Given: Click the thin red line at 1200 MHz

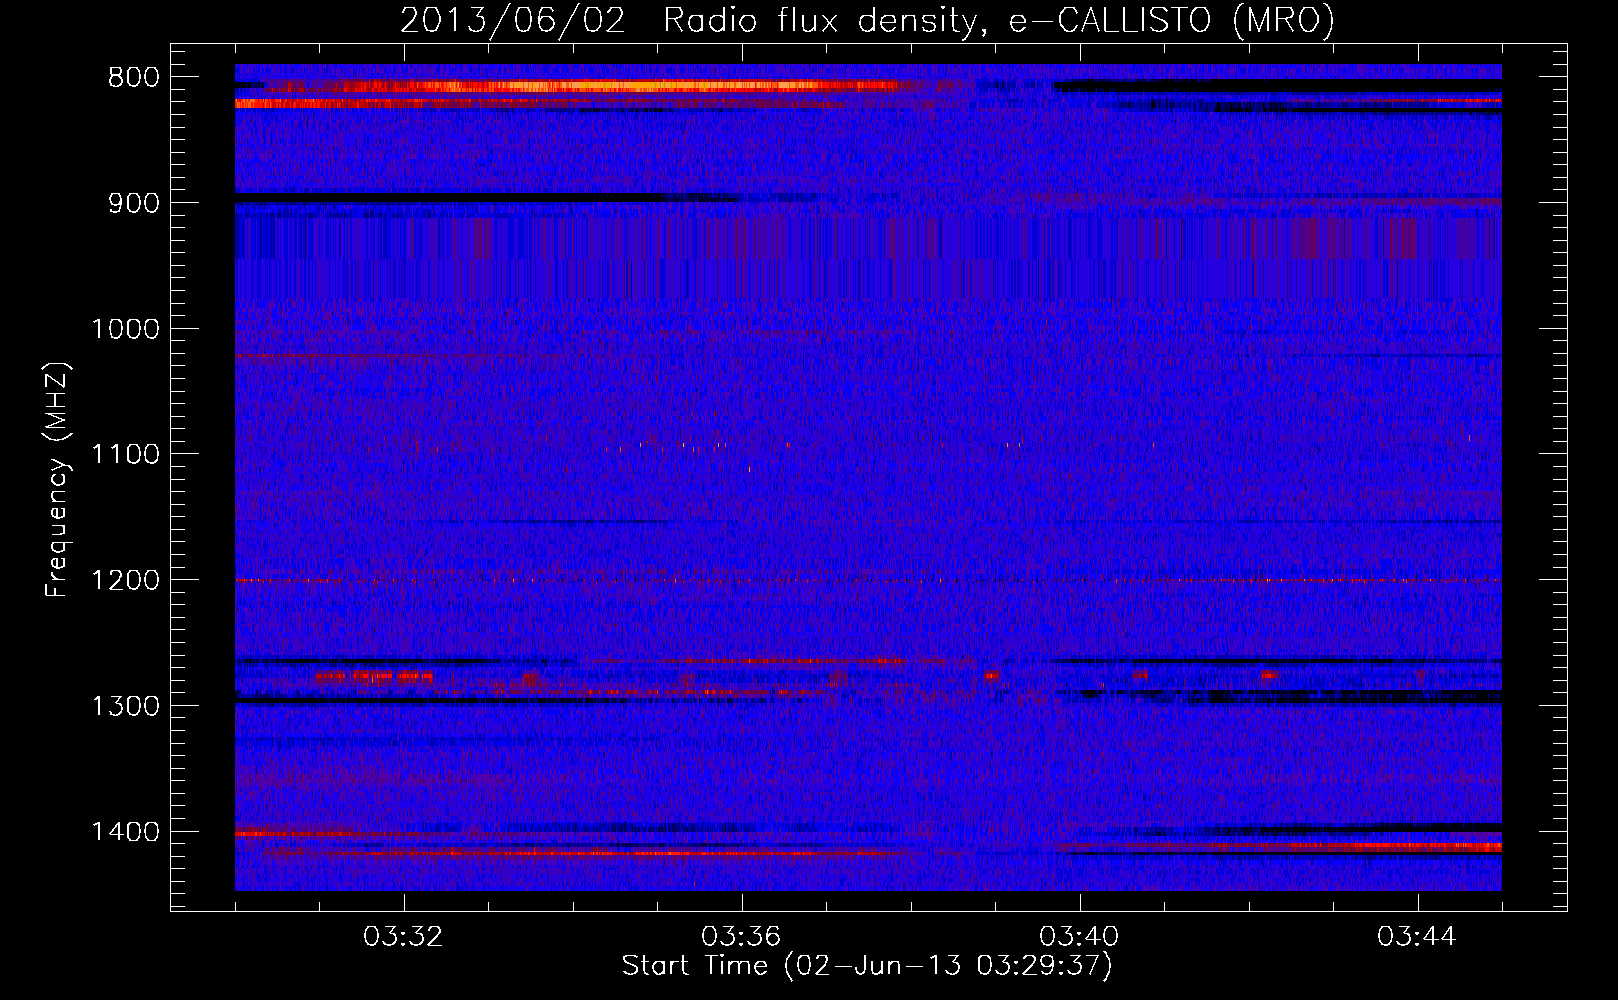Looking at the screenshot, I should pos(868,580).
